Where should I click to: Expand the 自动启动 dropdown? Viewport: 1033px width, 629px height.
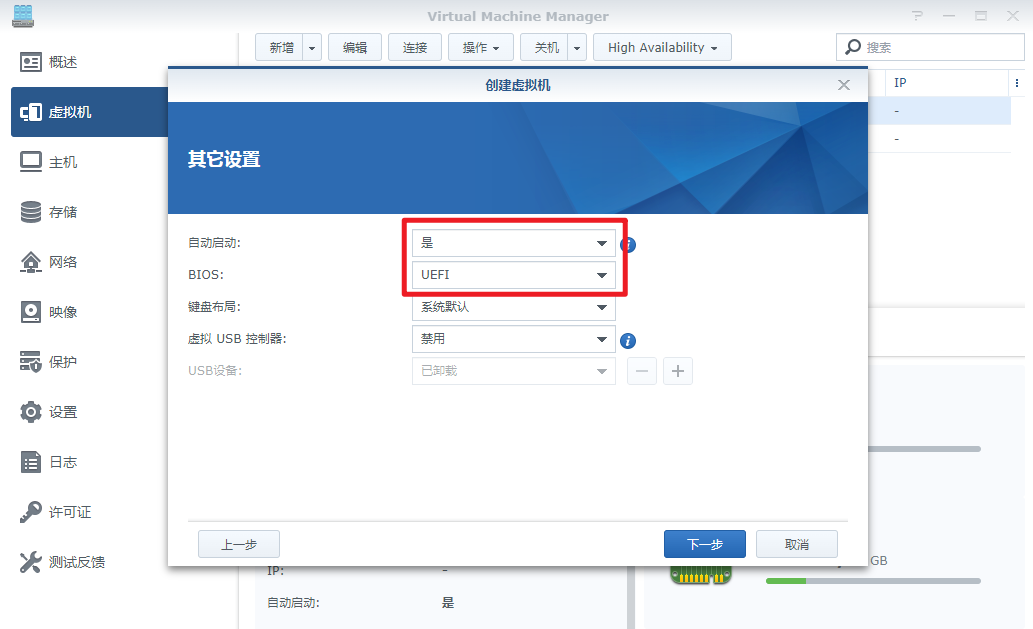pos(513,243)
